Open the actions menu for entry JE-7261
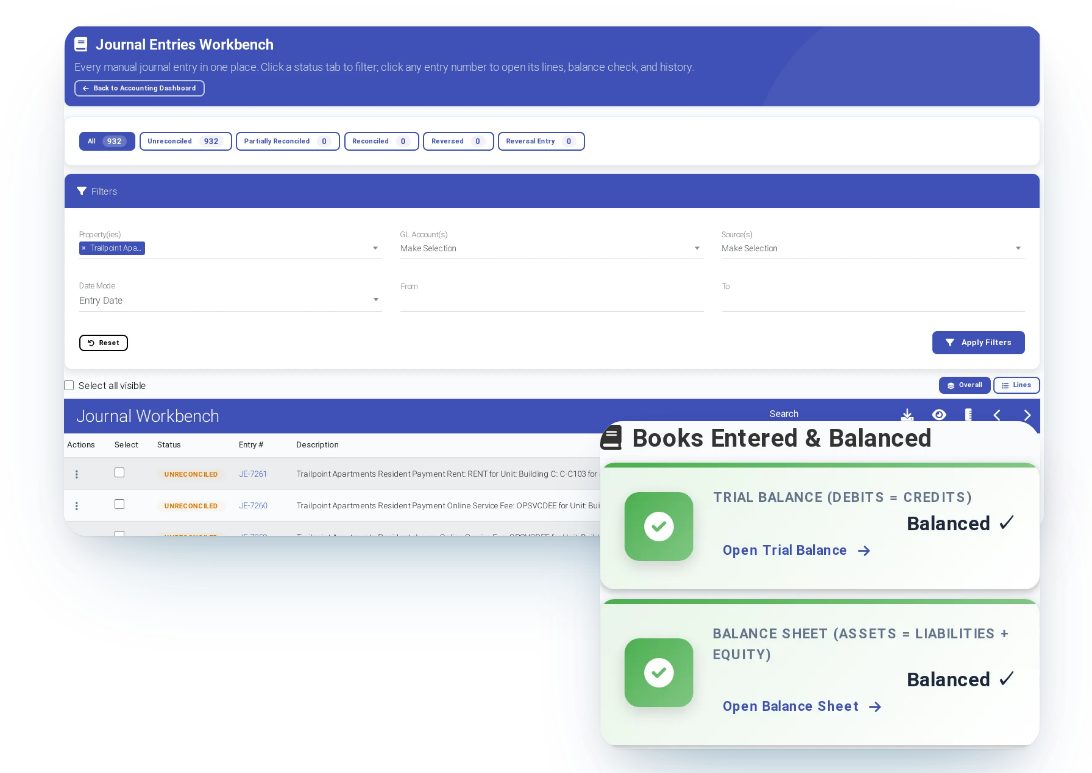The width and height of the screenshot is (1092, 773). pos(77,474)
